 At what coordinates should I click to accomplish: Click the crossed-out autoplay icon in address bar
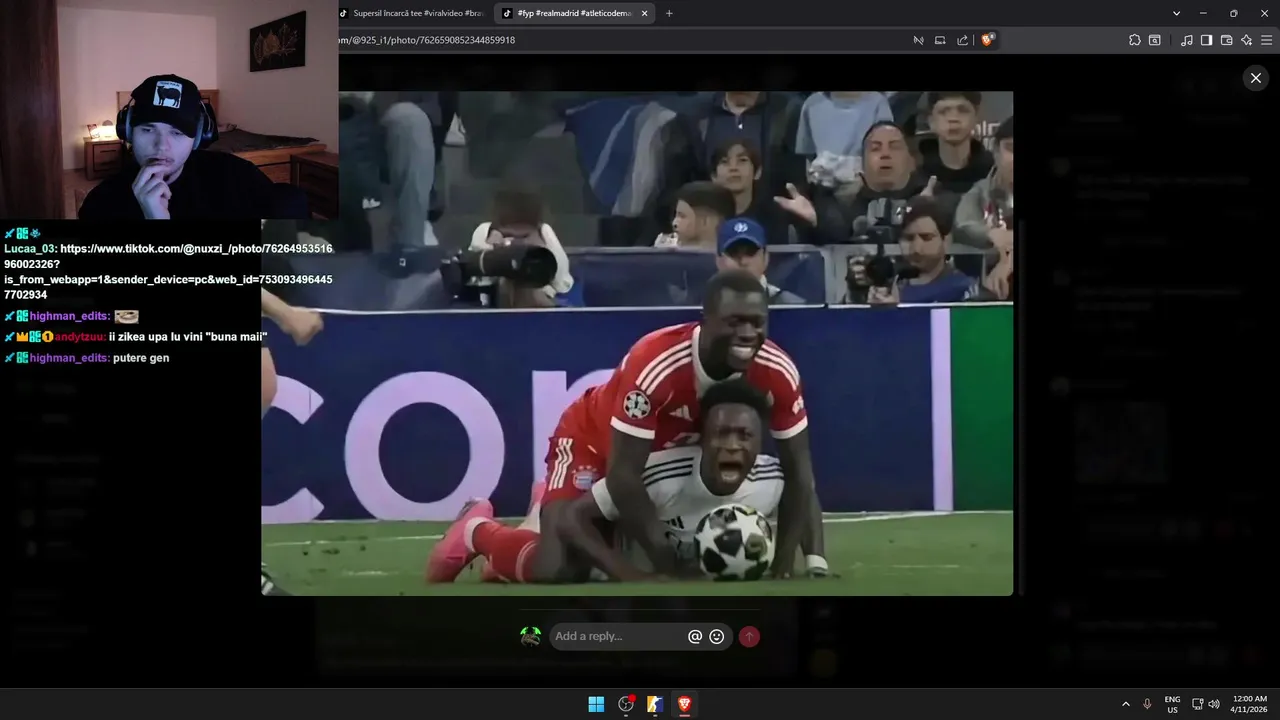918,40
